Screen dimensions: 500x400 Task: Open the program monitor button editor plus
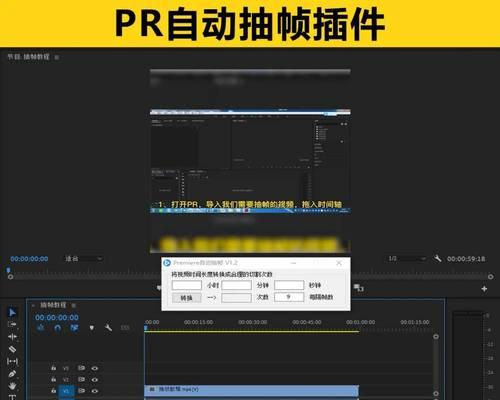[484, 289]
